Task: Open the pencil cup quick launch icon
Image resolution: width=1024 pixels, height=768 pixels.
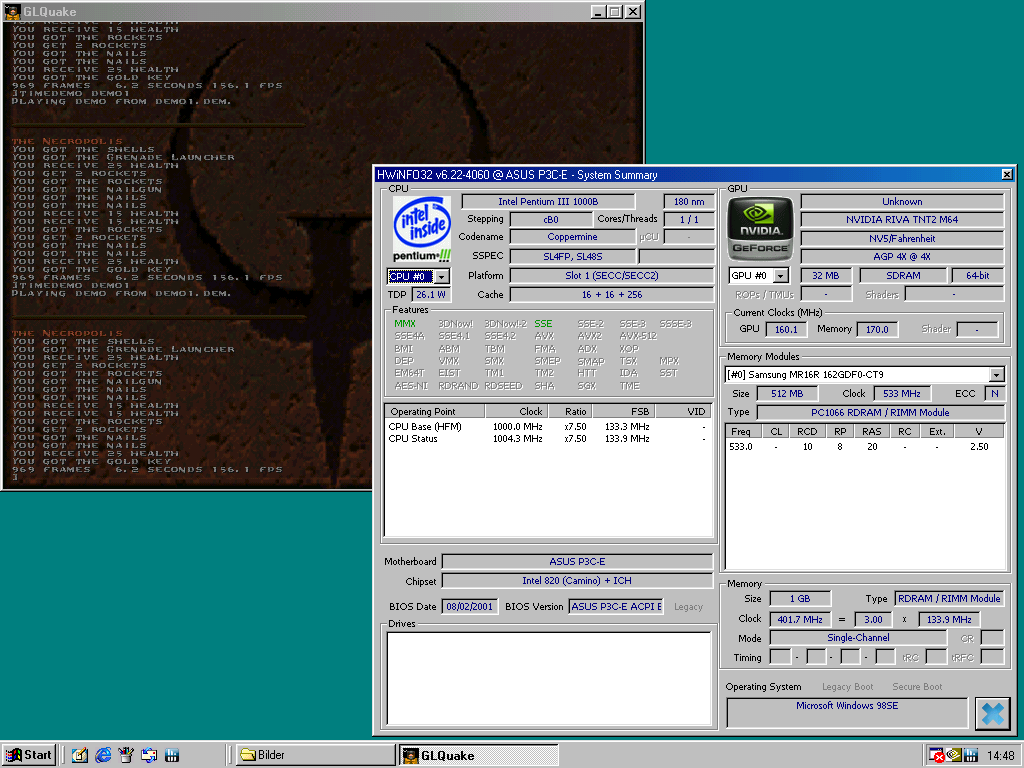Action: 126,755
